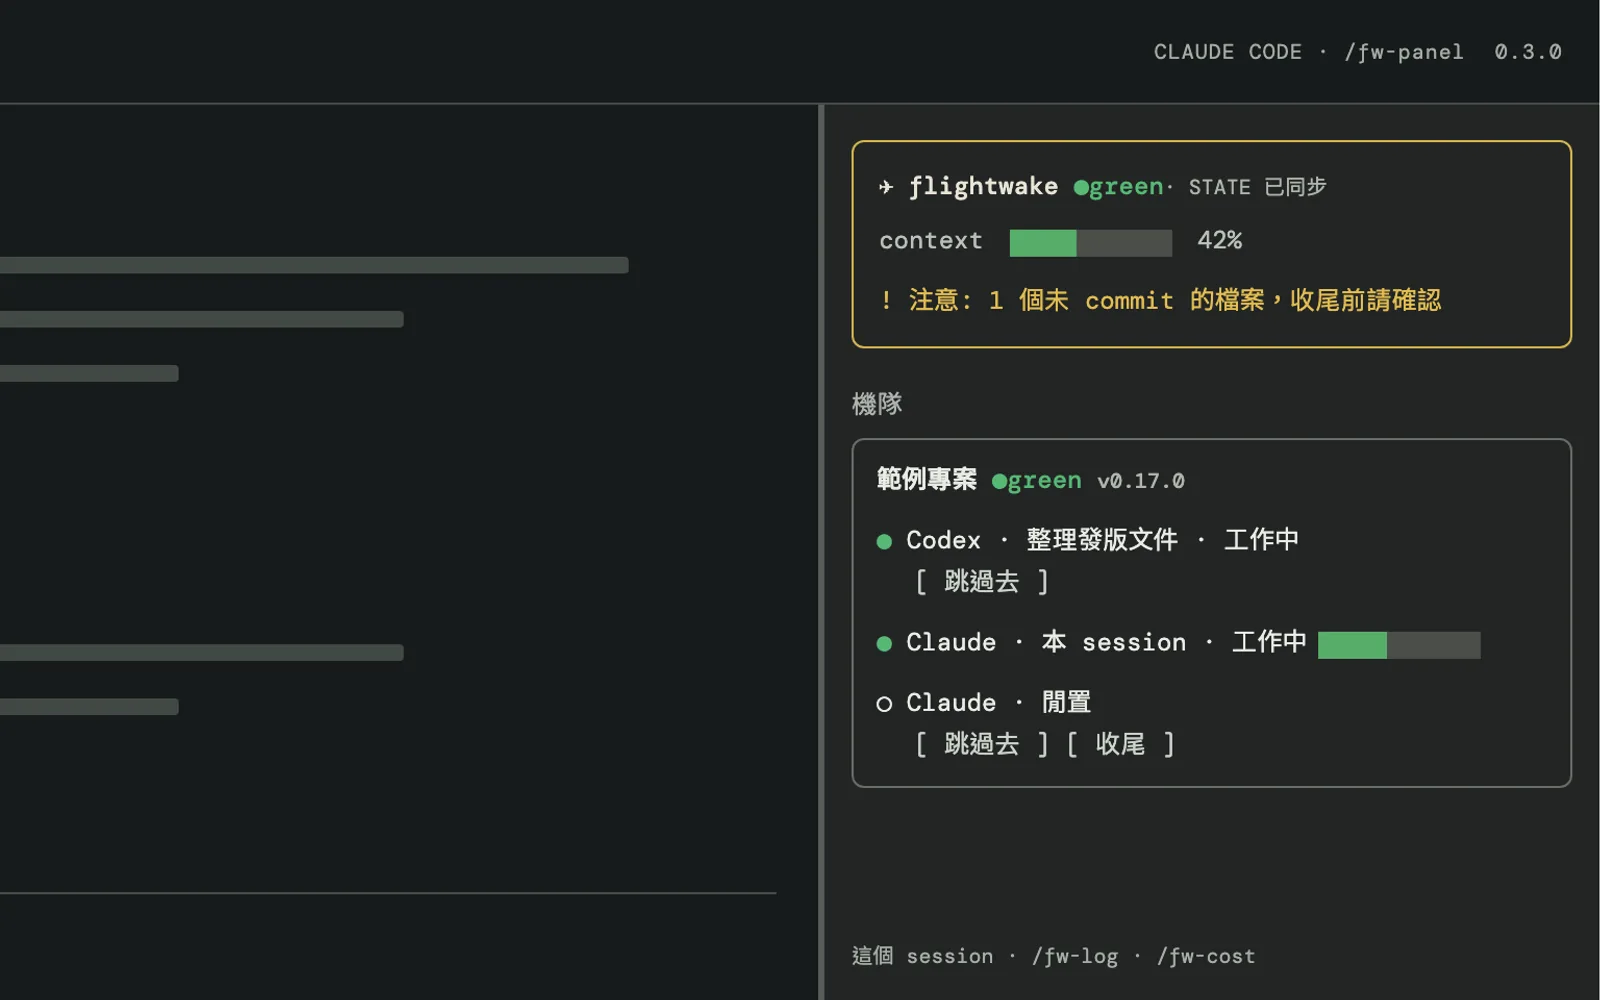1600x1000 pixels.
Task: Click the STATE 已同步 status text
Action: pos(1257,187)
